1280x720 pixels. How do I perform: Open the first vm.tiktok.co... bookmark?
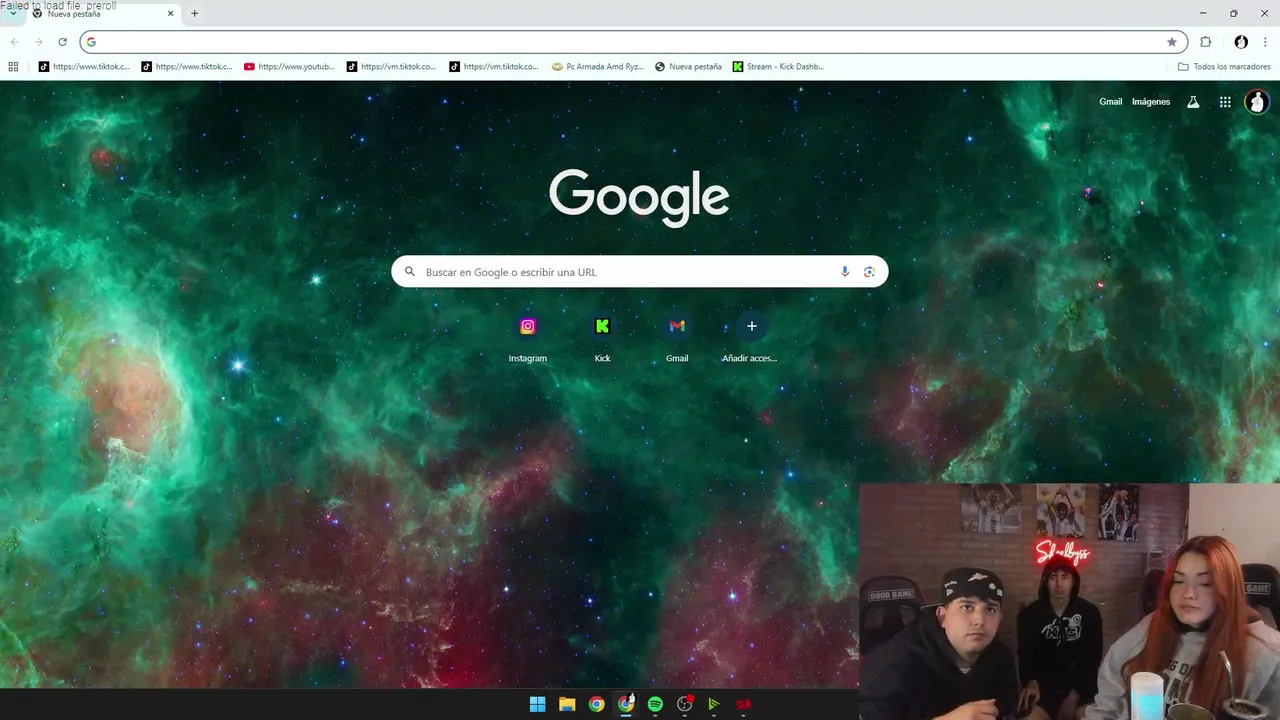[392, 67]
